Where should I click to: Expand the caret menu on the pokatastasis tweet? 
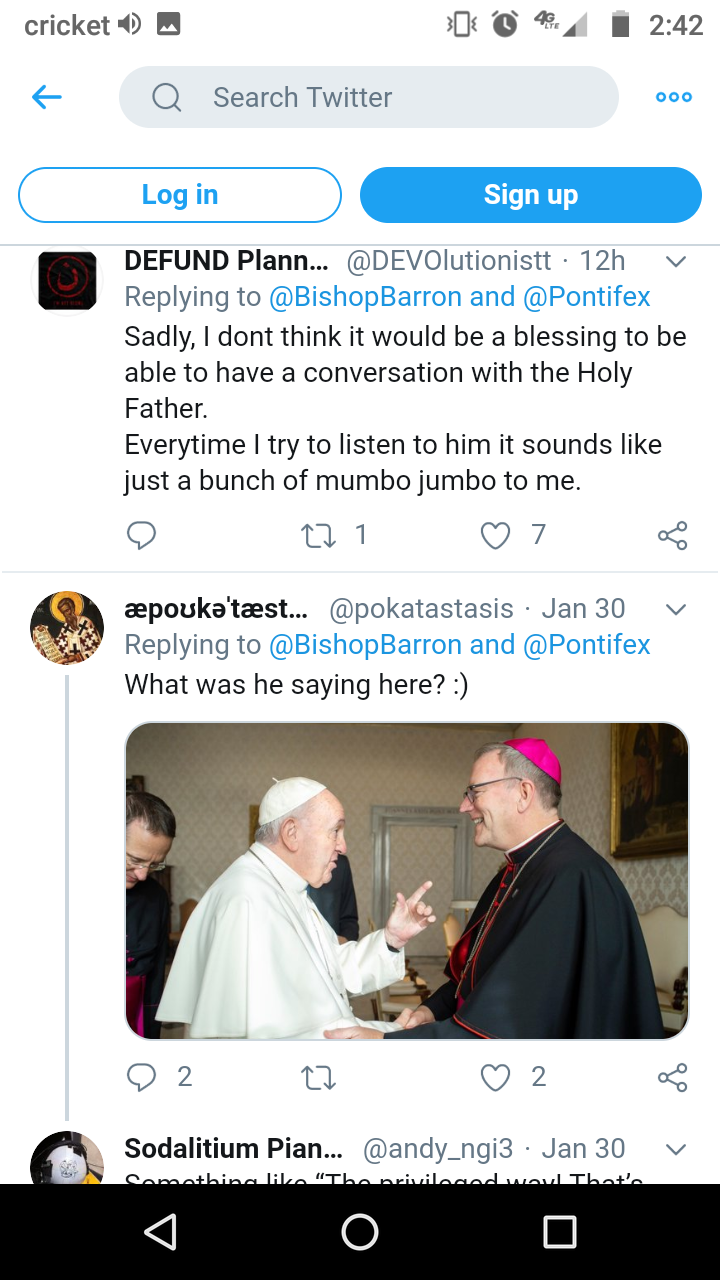coord(676,610)
